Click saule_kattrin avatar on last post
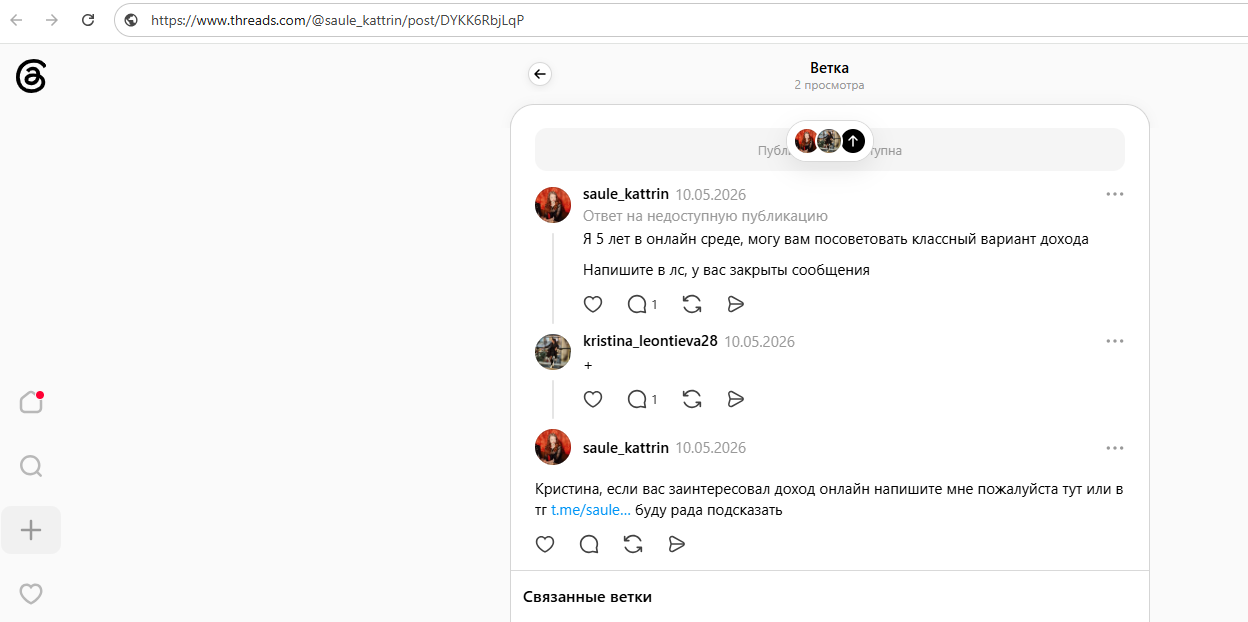 (x=553, y=447)
